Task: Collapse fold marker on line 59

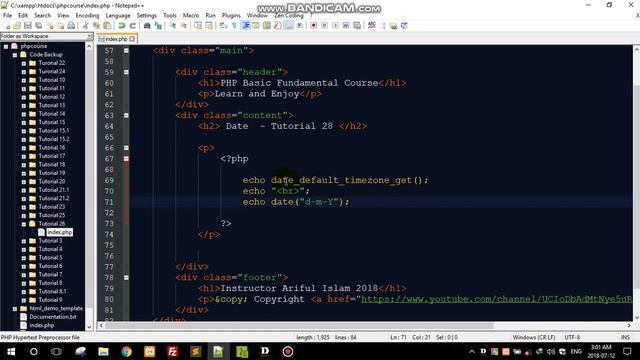Action: (126, 72)
